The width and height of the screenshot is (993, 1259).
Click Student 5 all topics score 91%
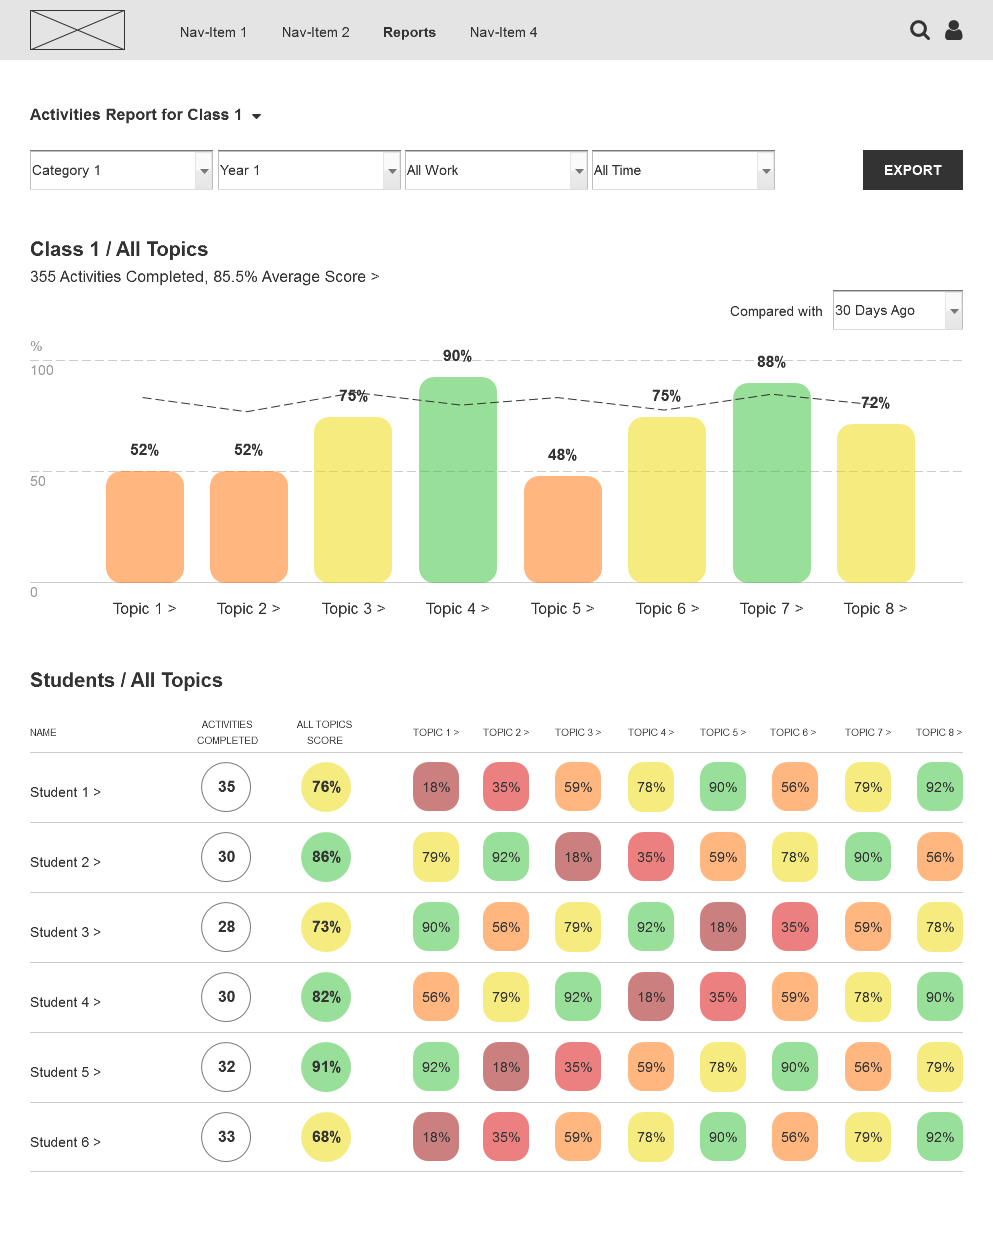tap(326, 1067)
